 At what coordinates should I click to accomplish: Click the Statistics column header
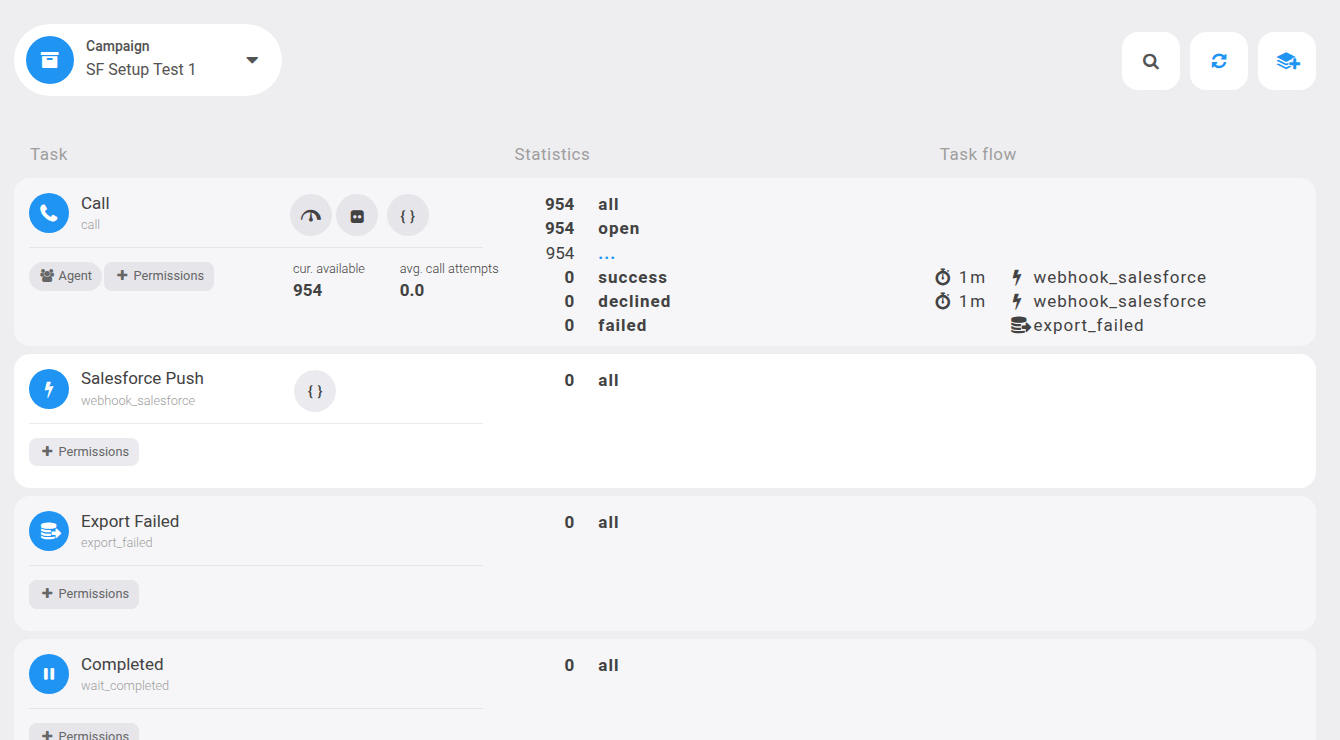click(x=552, y=154)
